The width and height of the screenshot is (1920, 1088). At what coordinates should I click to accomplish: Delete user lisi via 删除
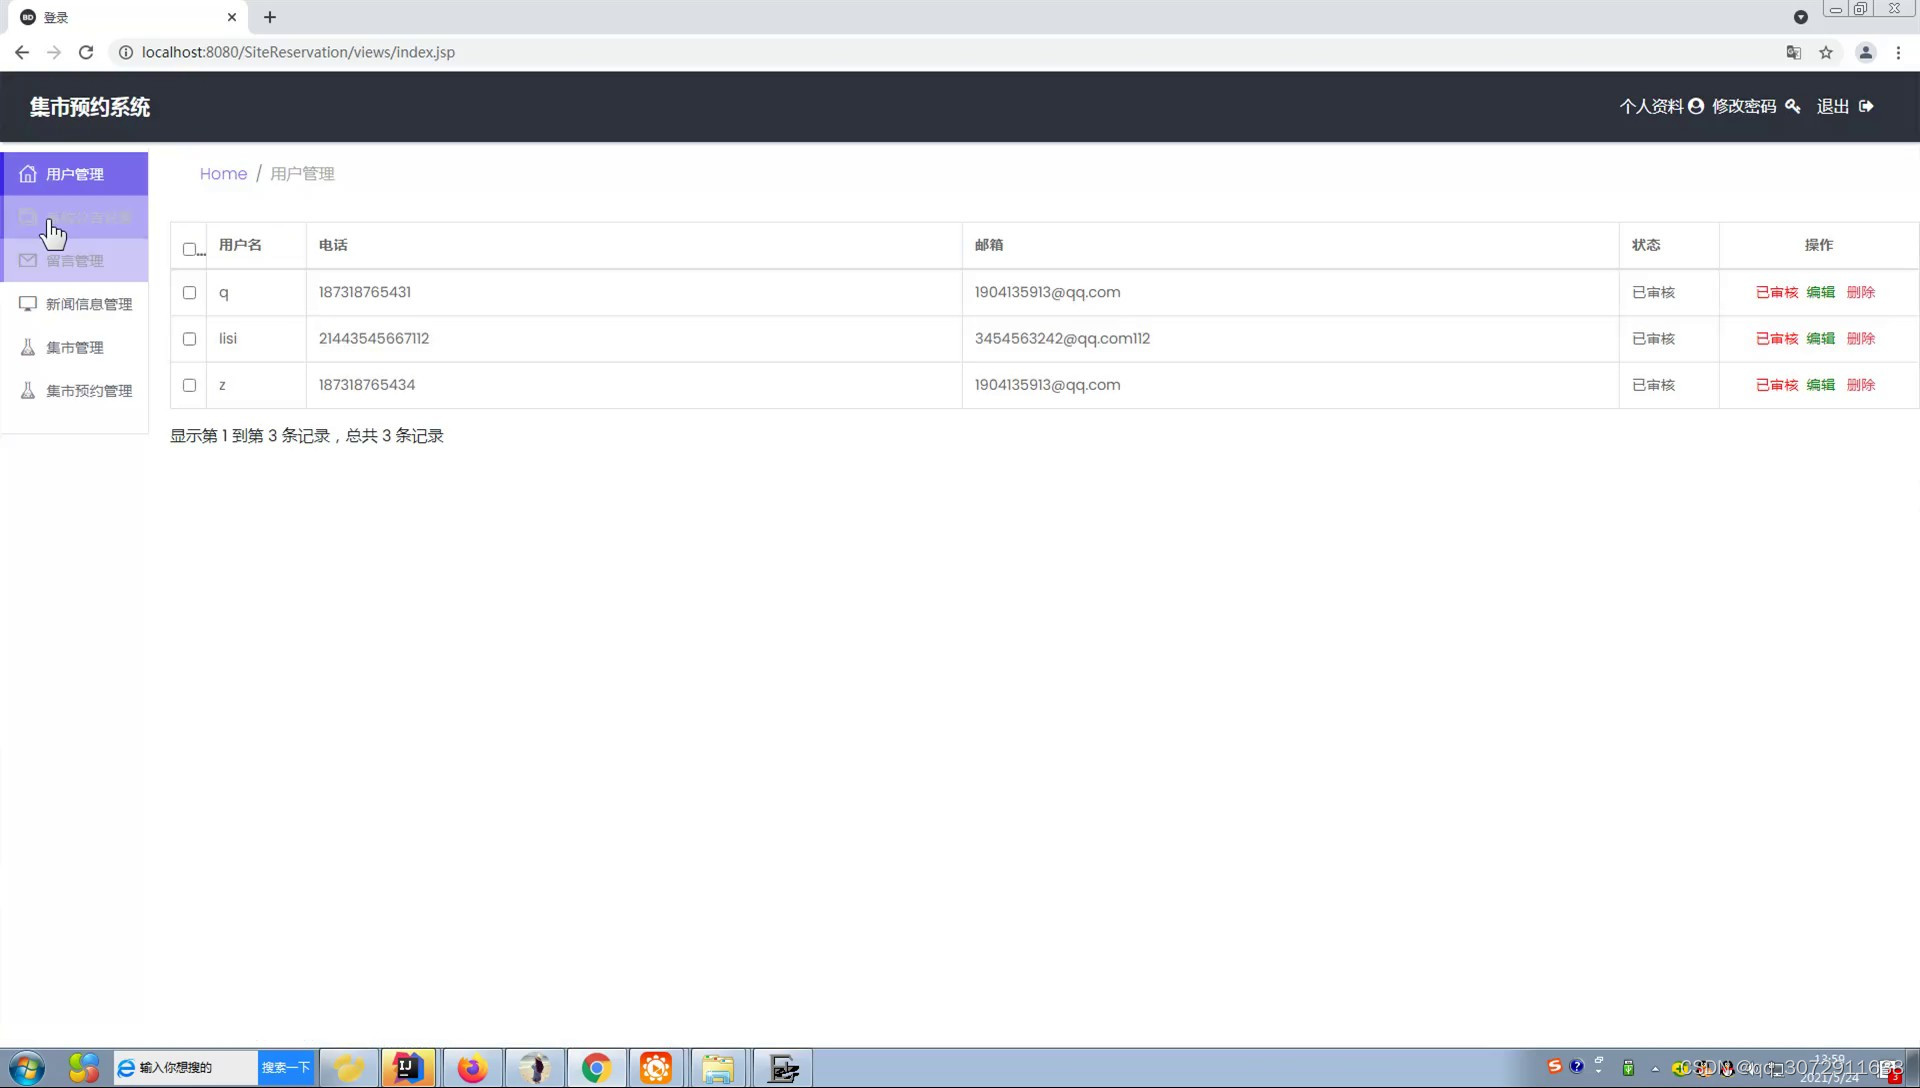coord(1861,339)
